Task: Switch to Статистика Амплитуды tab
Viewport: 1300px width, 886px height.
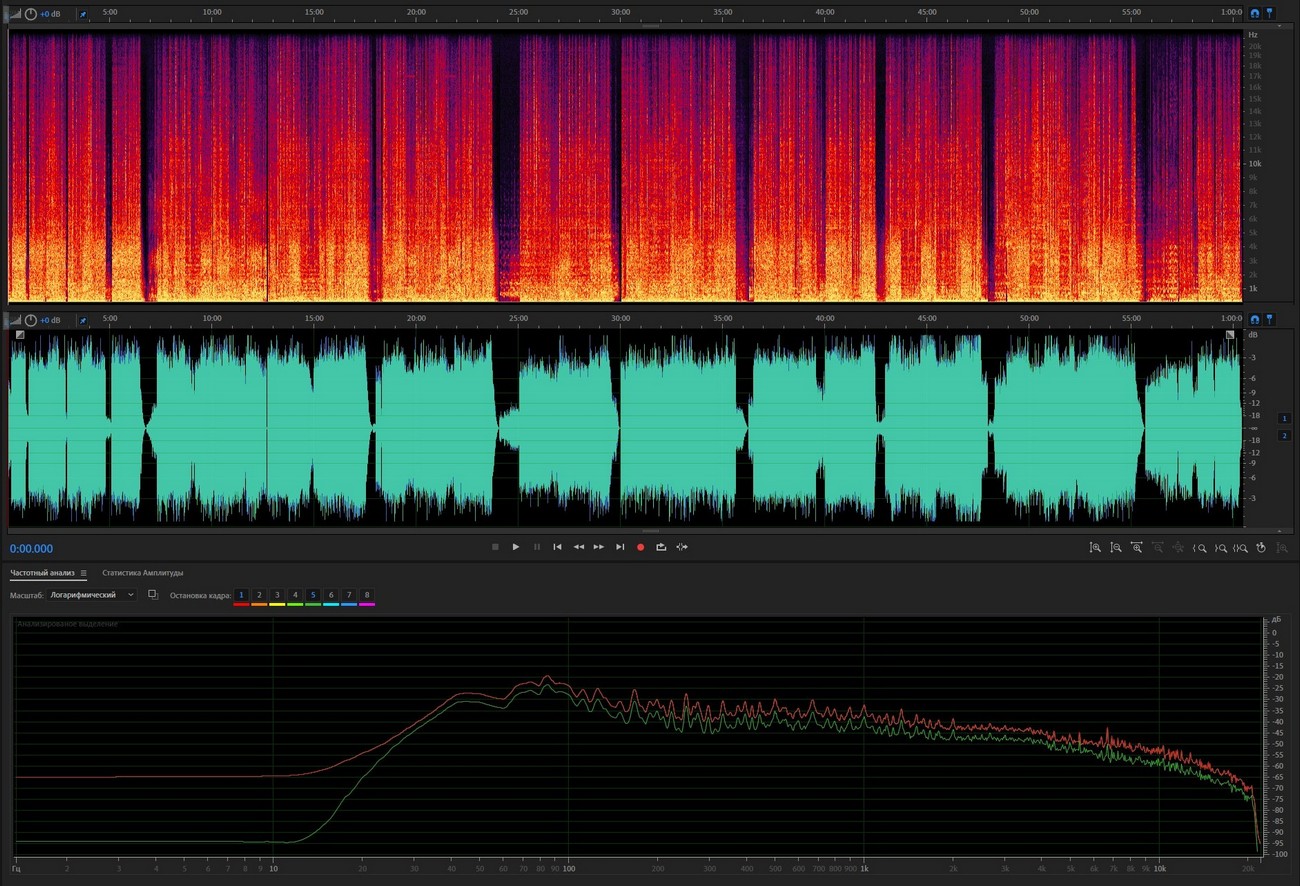Action: pos(142,573)
